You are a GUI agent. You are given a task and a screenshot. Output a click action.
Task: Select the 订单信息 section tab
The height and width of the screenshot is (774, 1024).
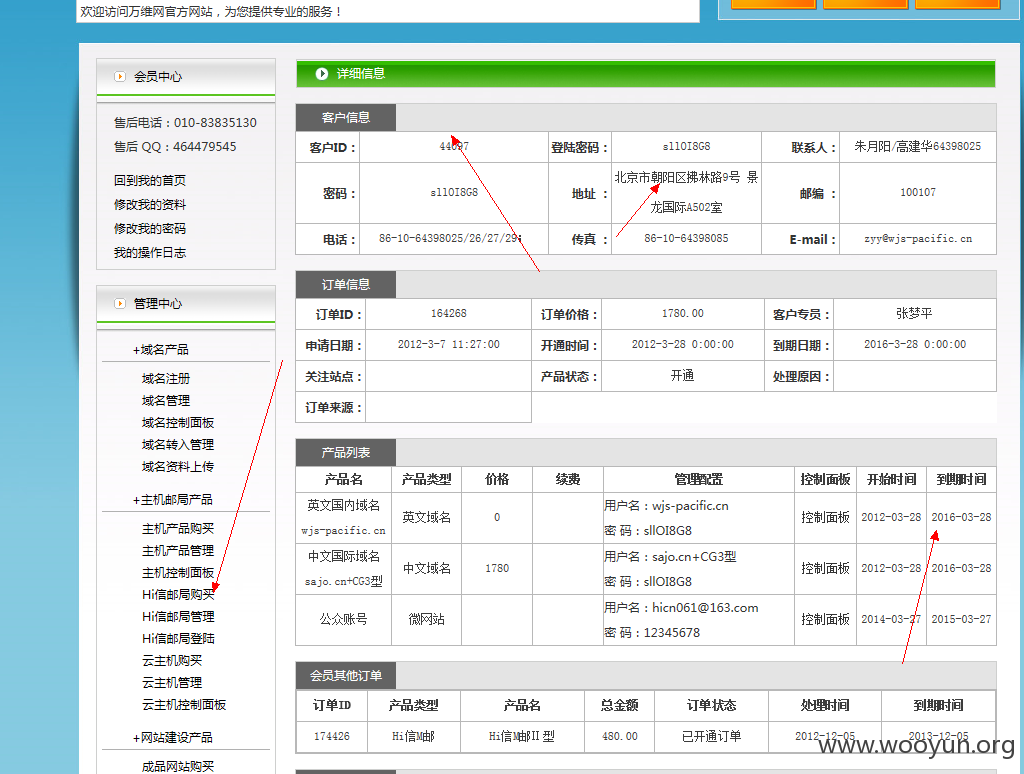345,285
